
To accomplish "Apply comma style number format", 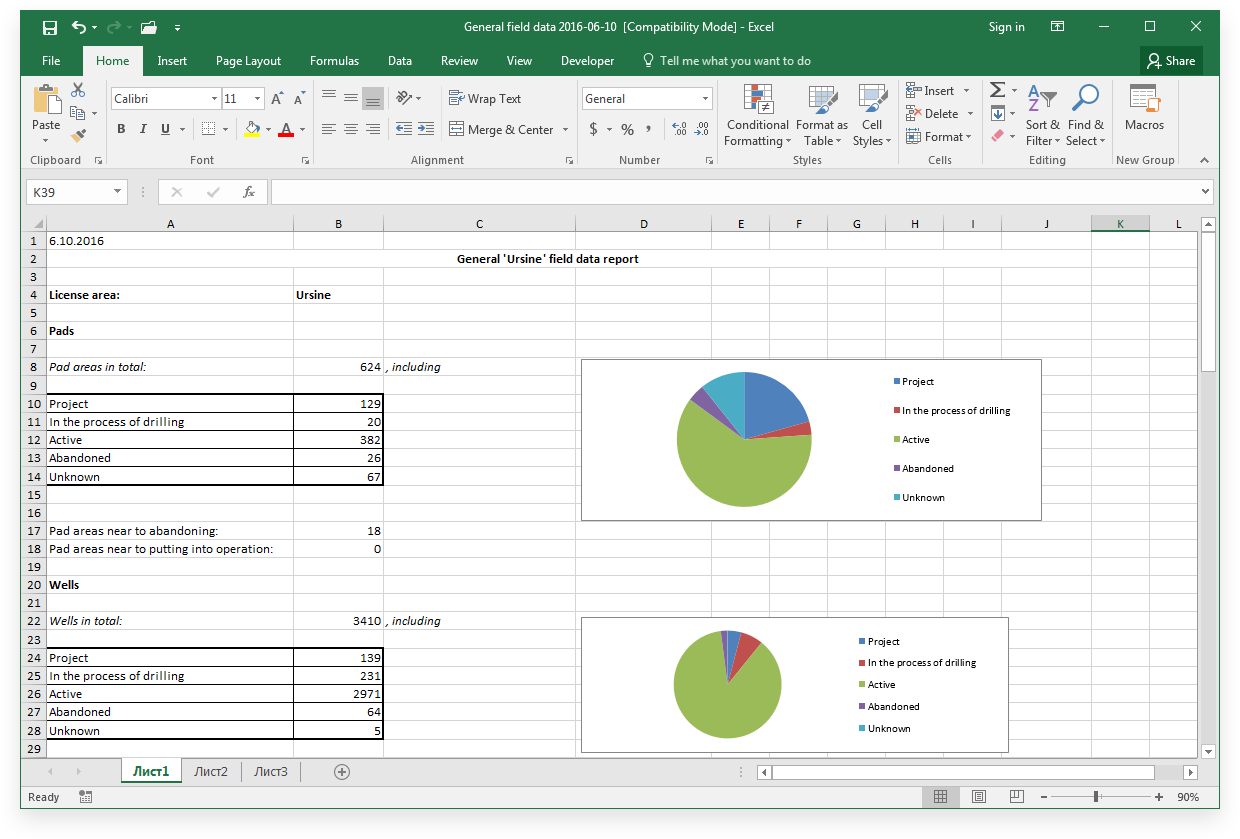I will click(649, 129).
